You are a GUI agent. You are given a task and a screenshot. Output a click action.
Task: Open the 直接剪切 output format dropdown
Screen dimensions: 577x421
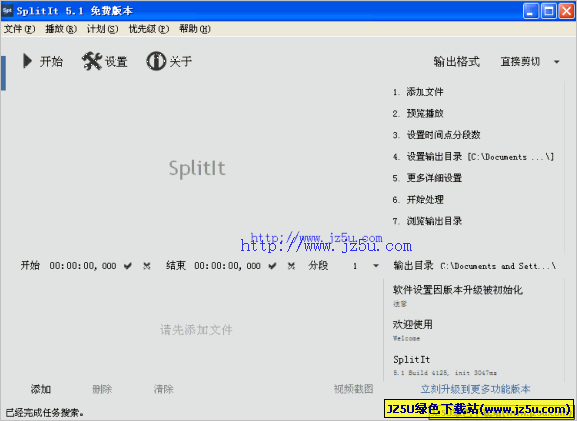pyautogui.click(x=530, y=61)
